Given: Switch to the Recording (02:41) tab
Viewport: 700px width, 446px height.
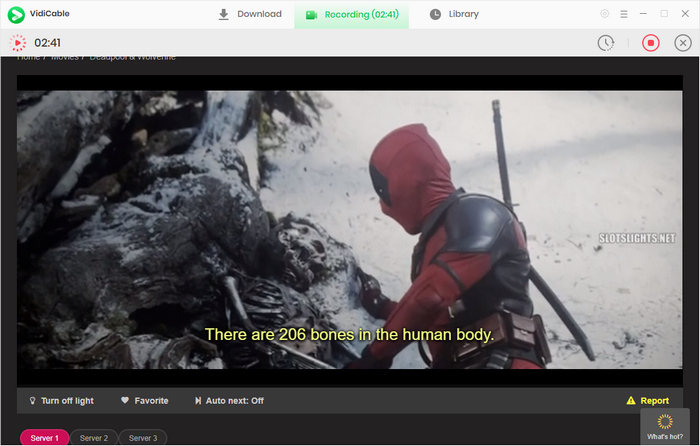Looking at the screenshot, I should [351, 15].
